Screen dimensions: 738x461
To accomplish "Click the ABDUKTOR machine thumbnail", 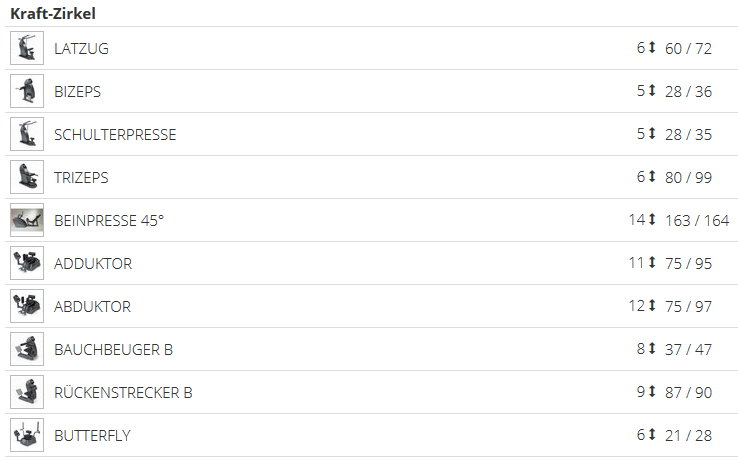I will coord(27,306).
